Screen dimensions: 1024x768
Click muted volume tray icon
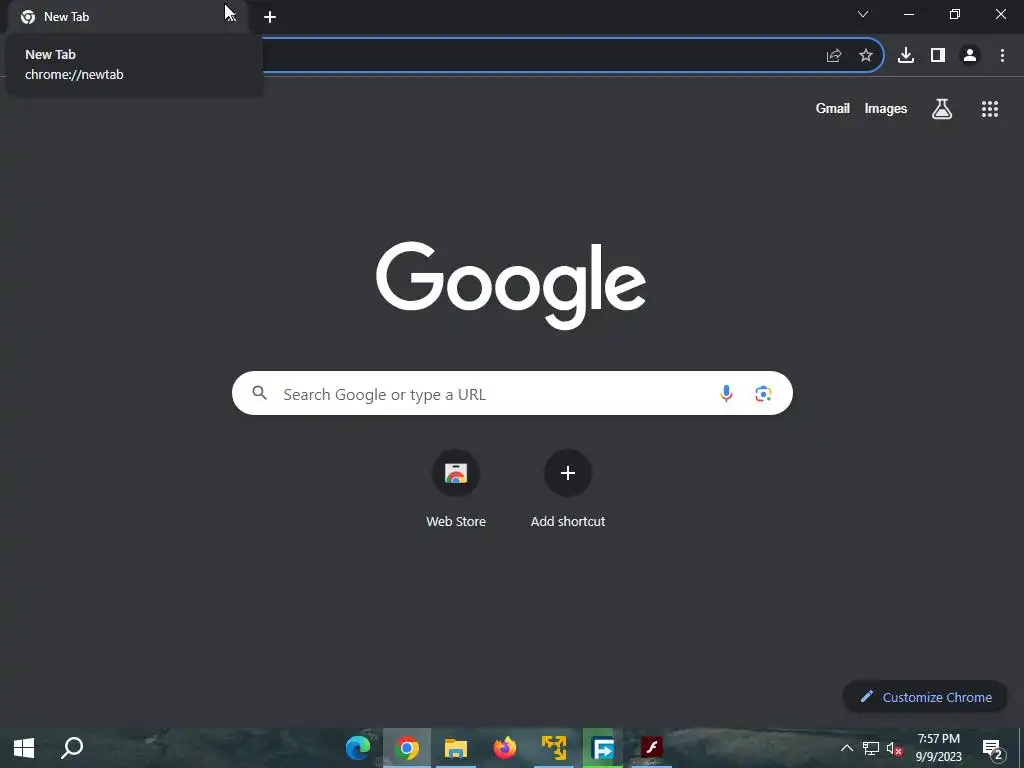[895, 748]
